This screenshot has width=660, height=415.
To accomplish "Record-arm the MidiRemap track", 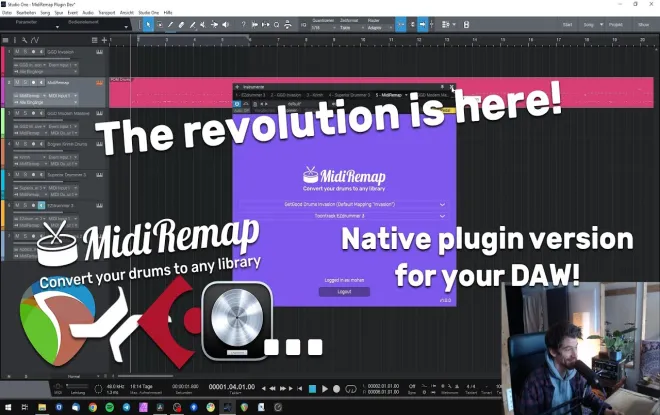I will (33, 82).
